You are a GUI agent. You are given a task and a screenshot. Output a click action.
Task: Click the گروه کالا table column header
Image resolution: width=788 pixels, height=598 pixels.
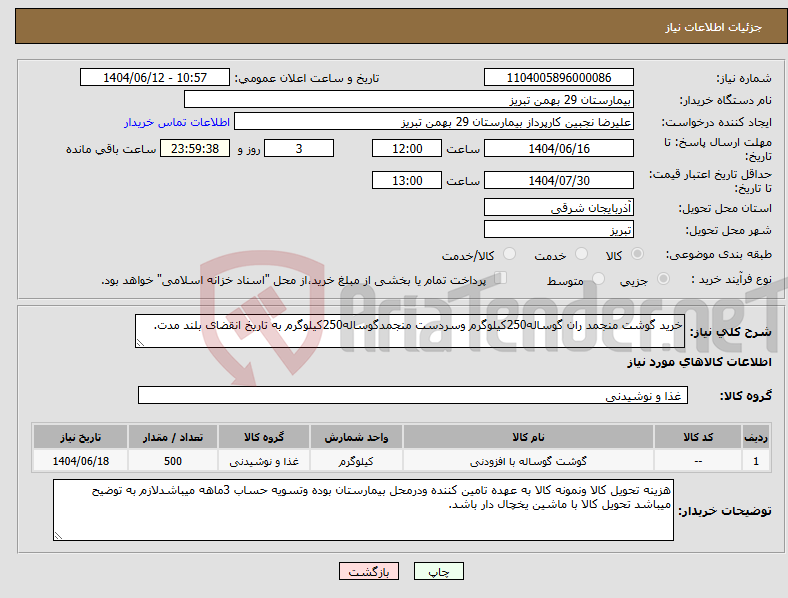pyautogui.click(x=264, y=437)
